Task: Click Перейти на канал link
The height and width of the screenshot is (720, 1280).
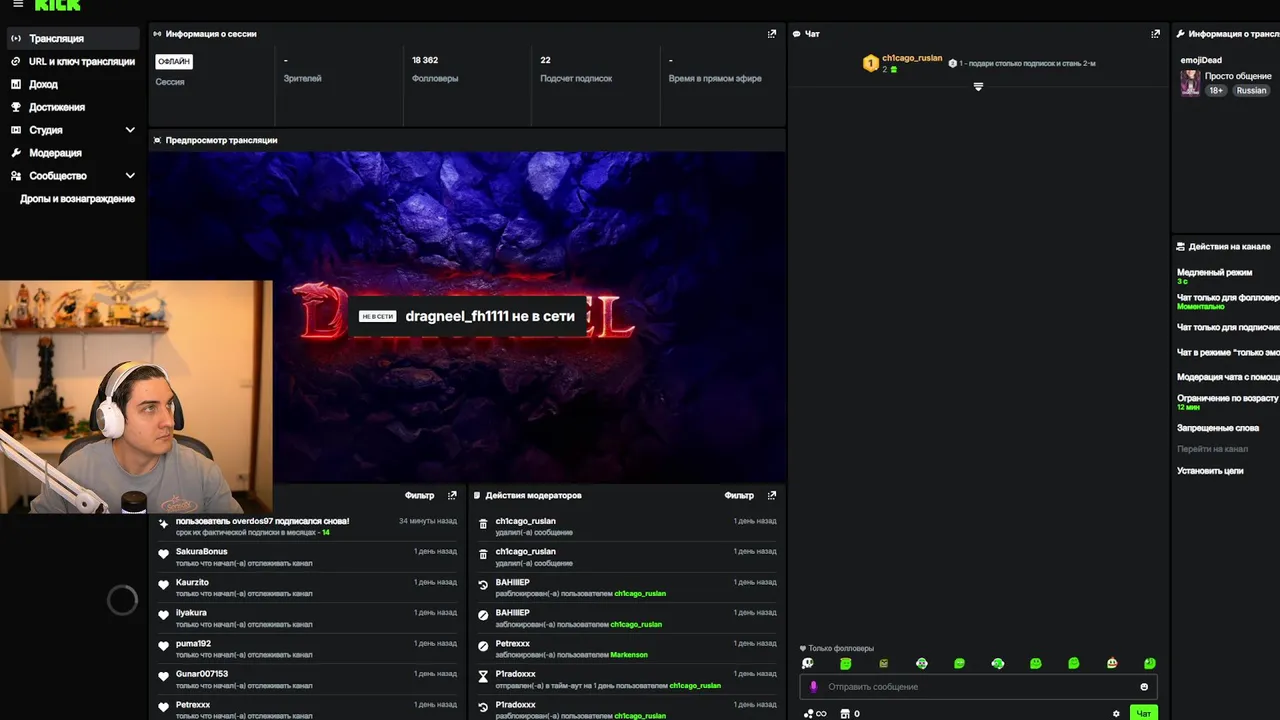Action: point(1212,449)
